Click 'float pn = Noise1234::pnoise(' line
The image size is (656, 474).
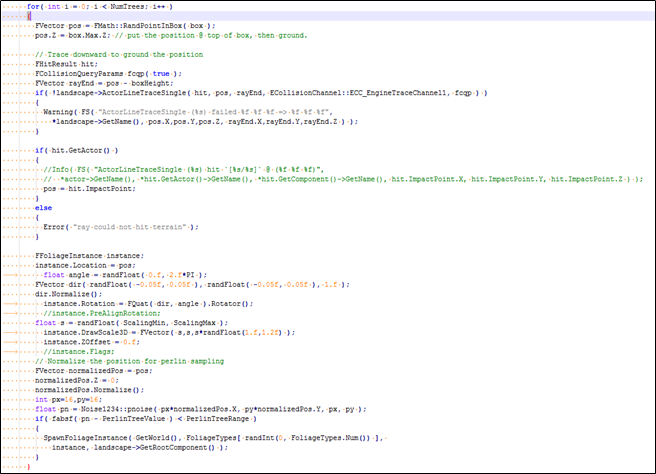click(x=200, y=410)
